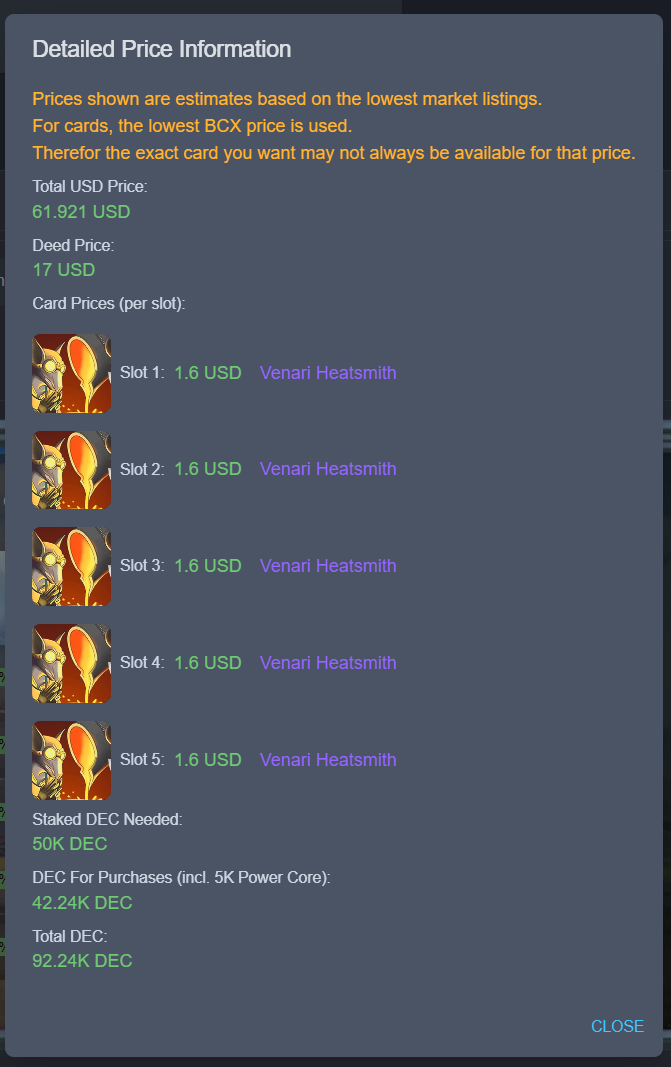Click the Slot 3 label text
Screen dimensions: 671x1067
pyautogui.click(x=142, y=565)
